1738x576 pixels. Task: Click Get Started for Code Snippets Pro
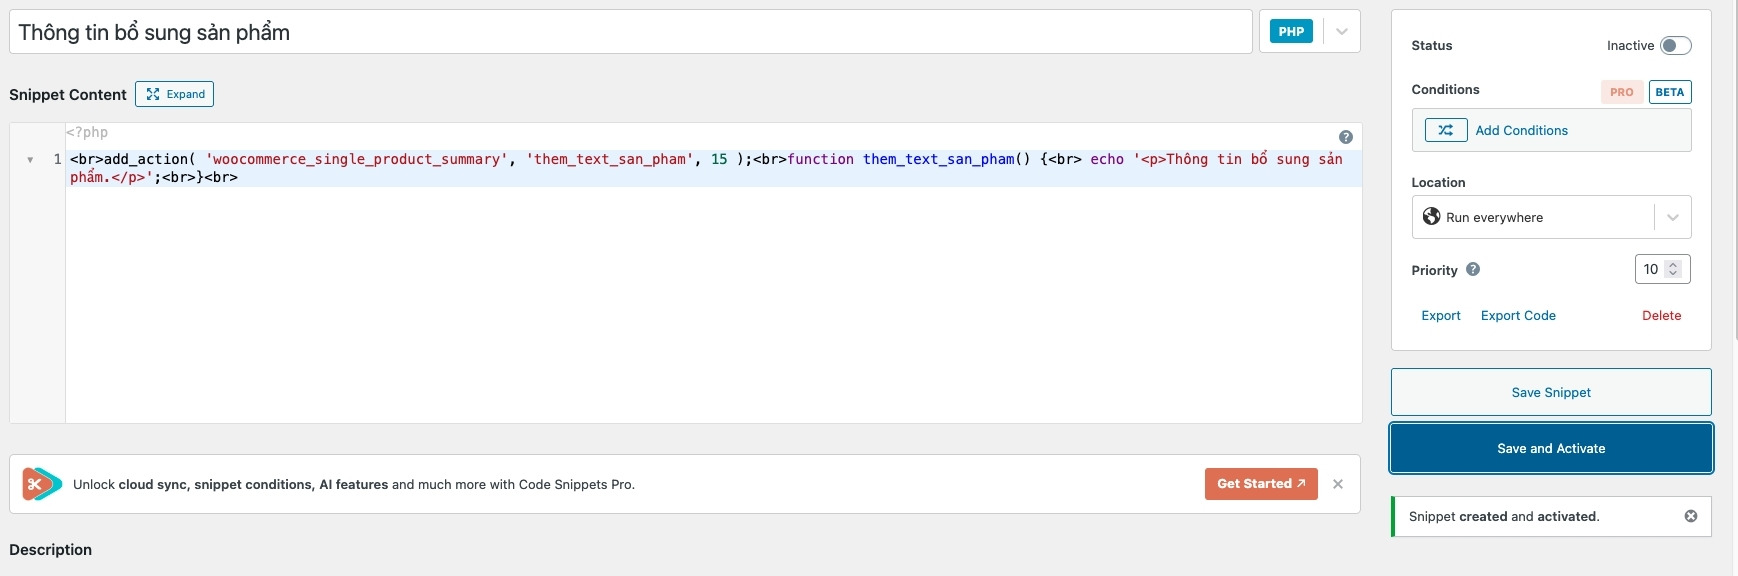click(x=1261, y=484)
